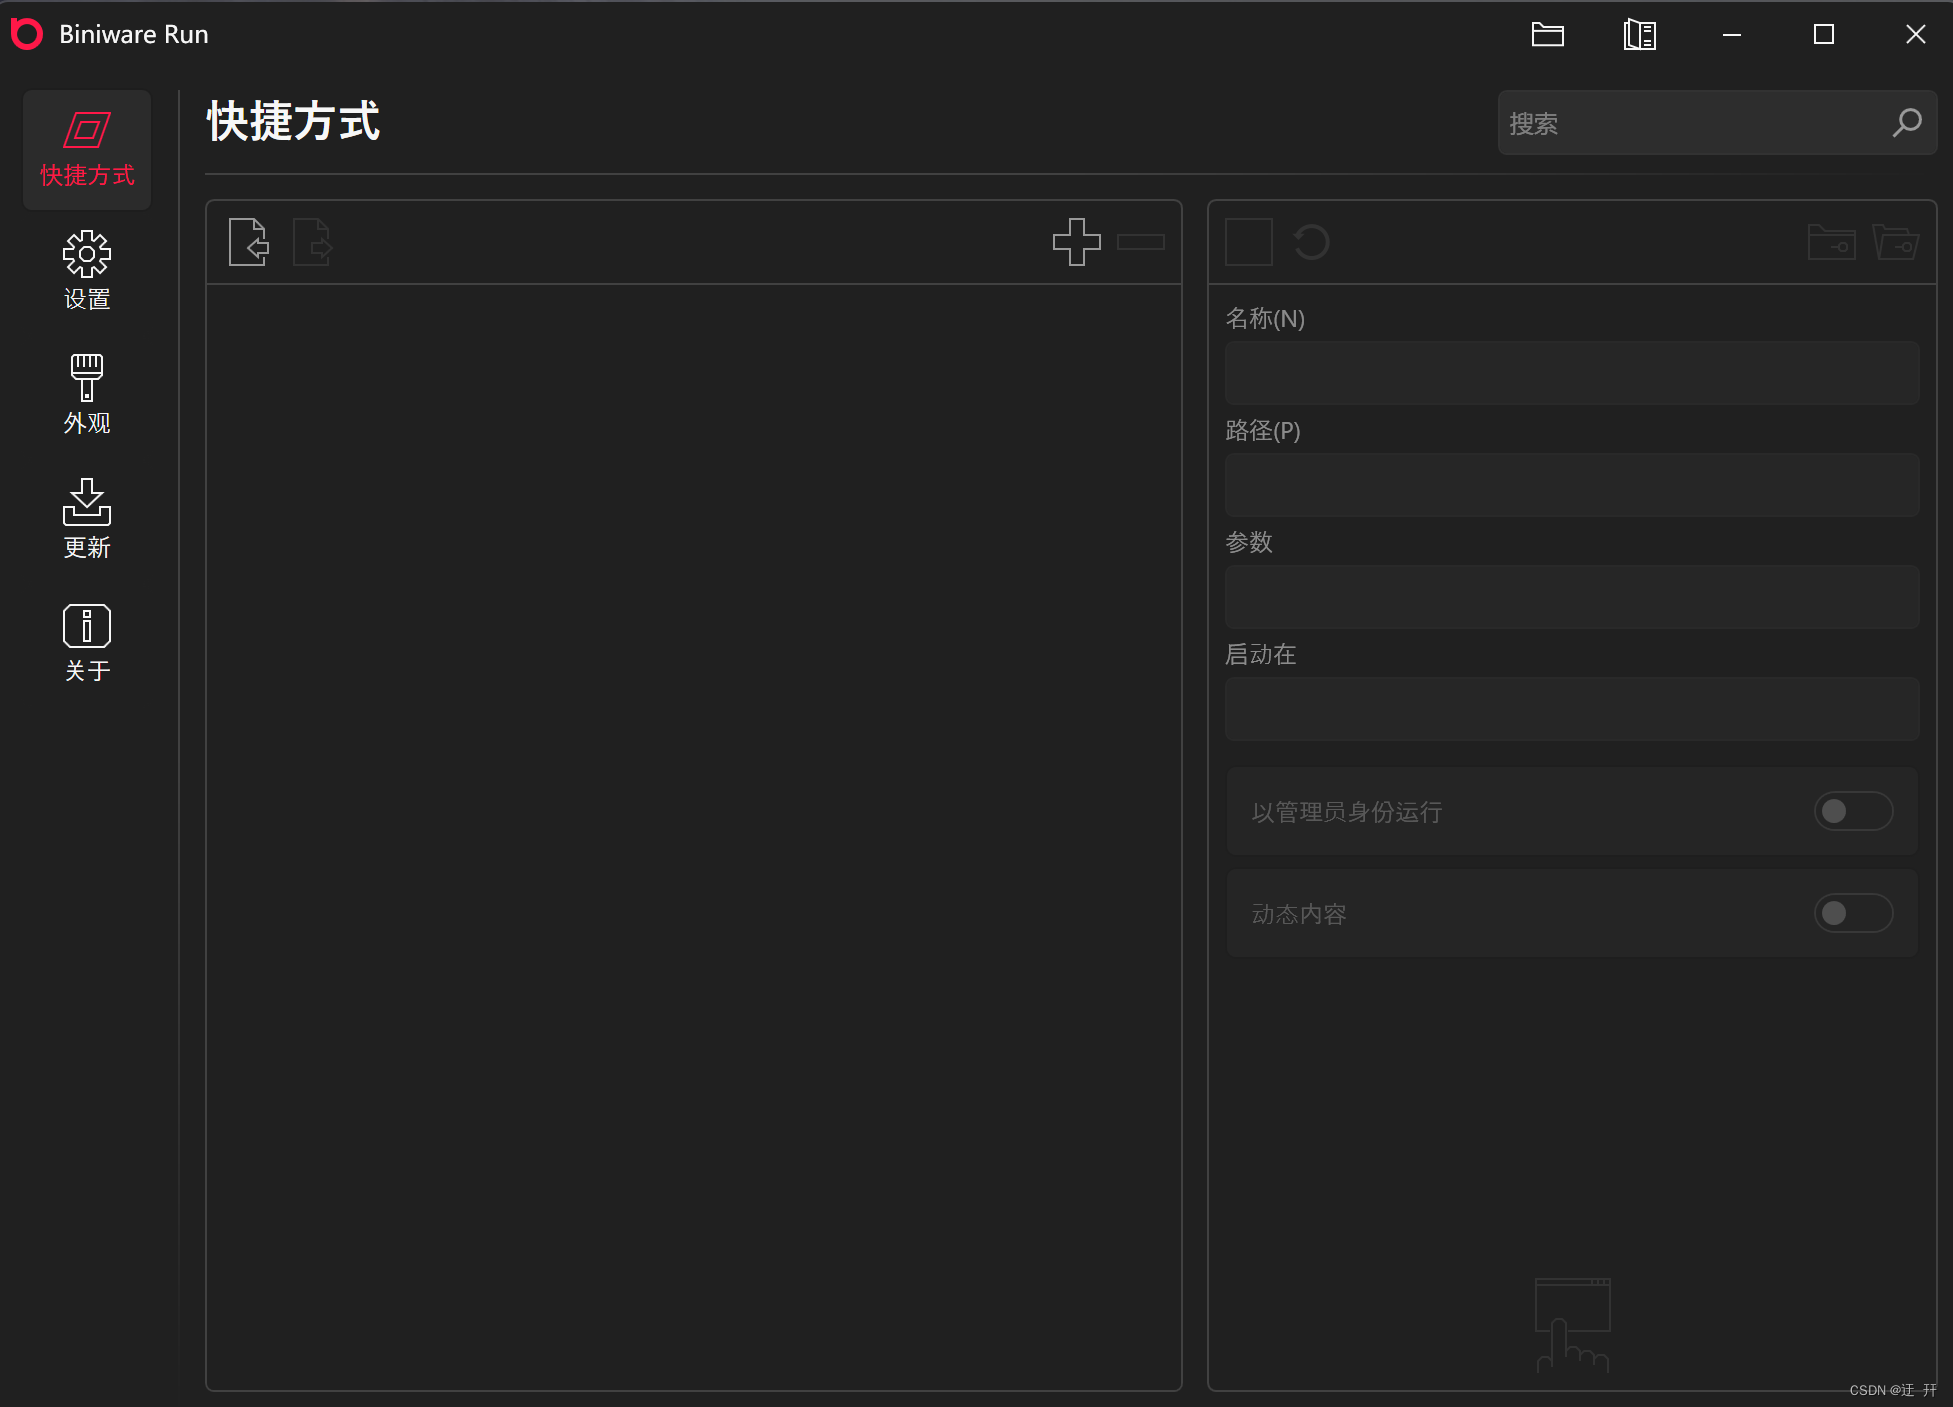Toggle the 动态内容 switch

point(1852,913)
